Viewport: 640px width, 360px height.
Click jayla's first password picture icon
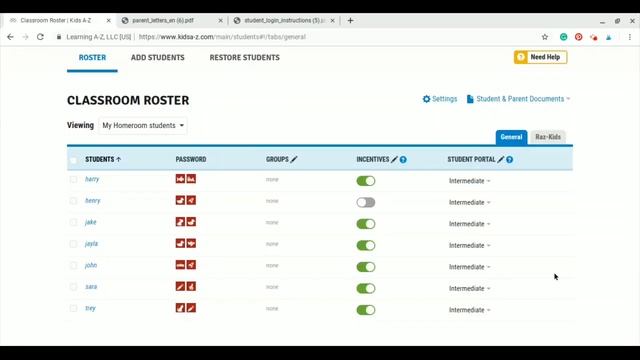click(x=180, y=243)
